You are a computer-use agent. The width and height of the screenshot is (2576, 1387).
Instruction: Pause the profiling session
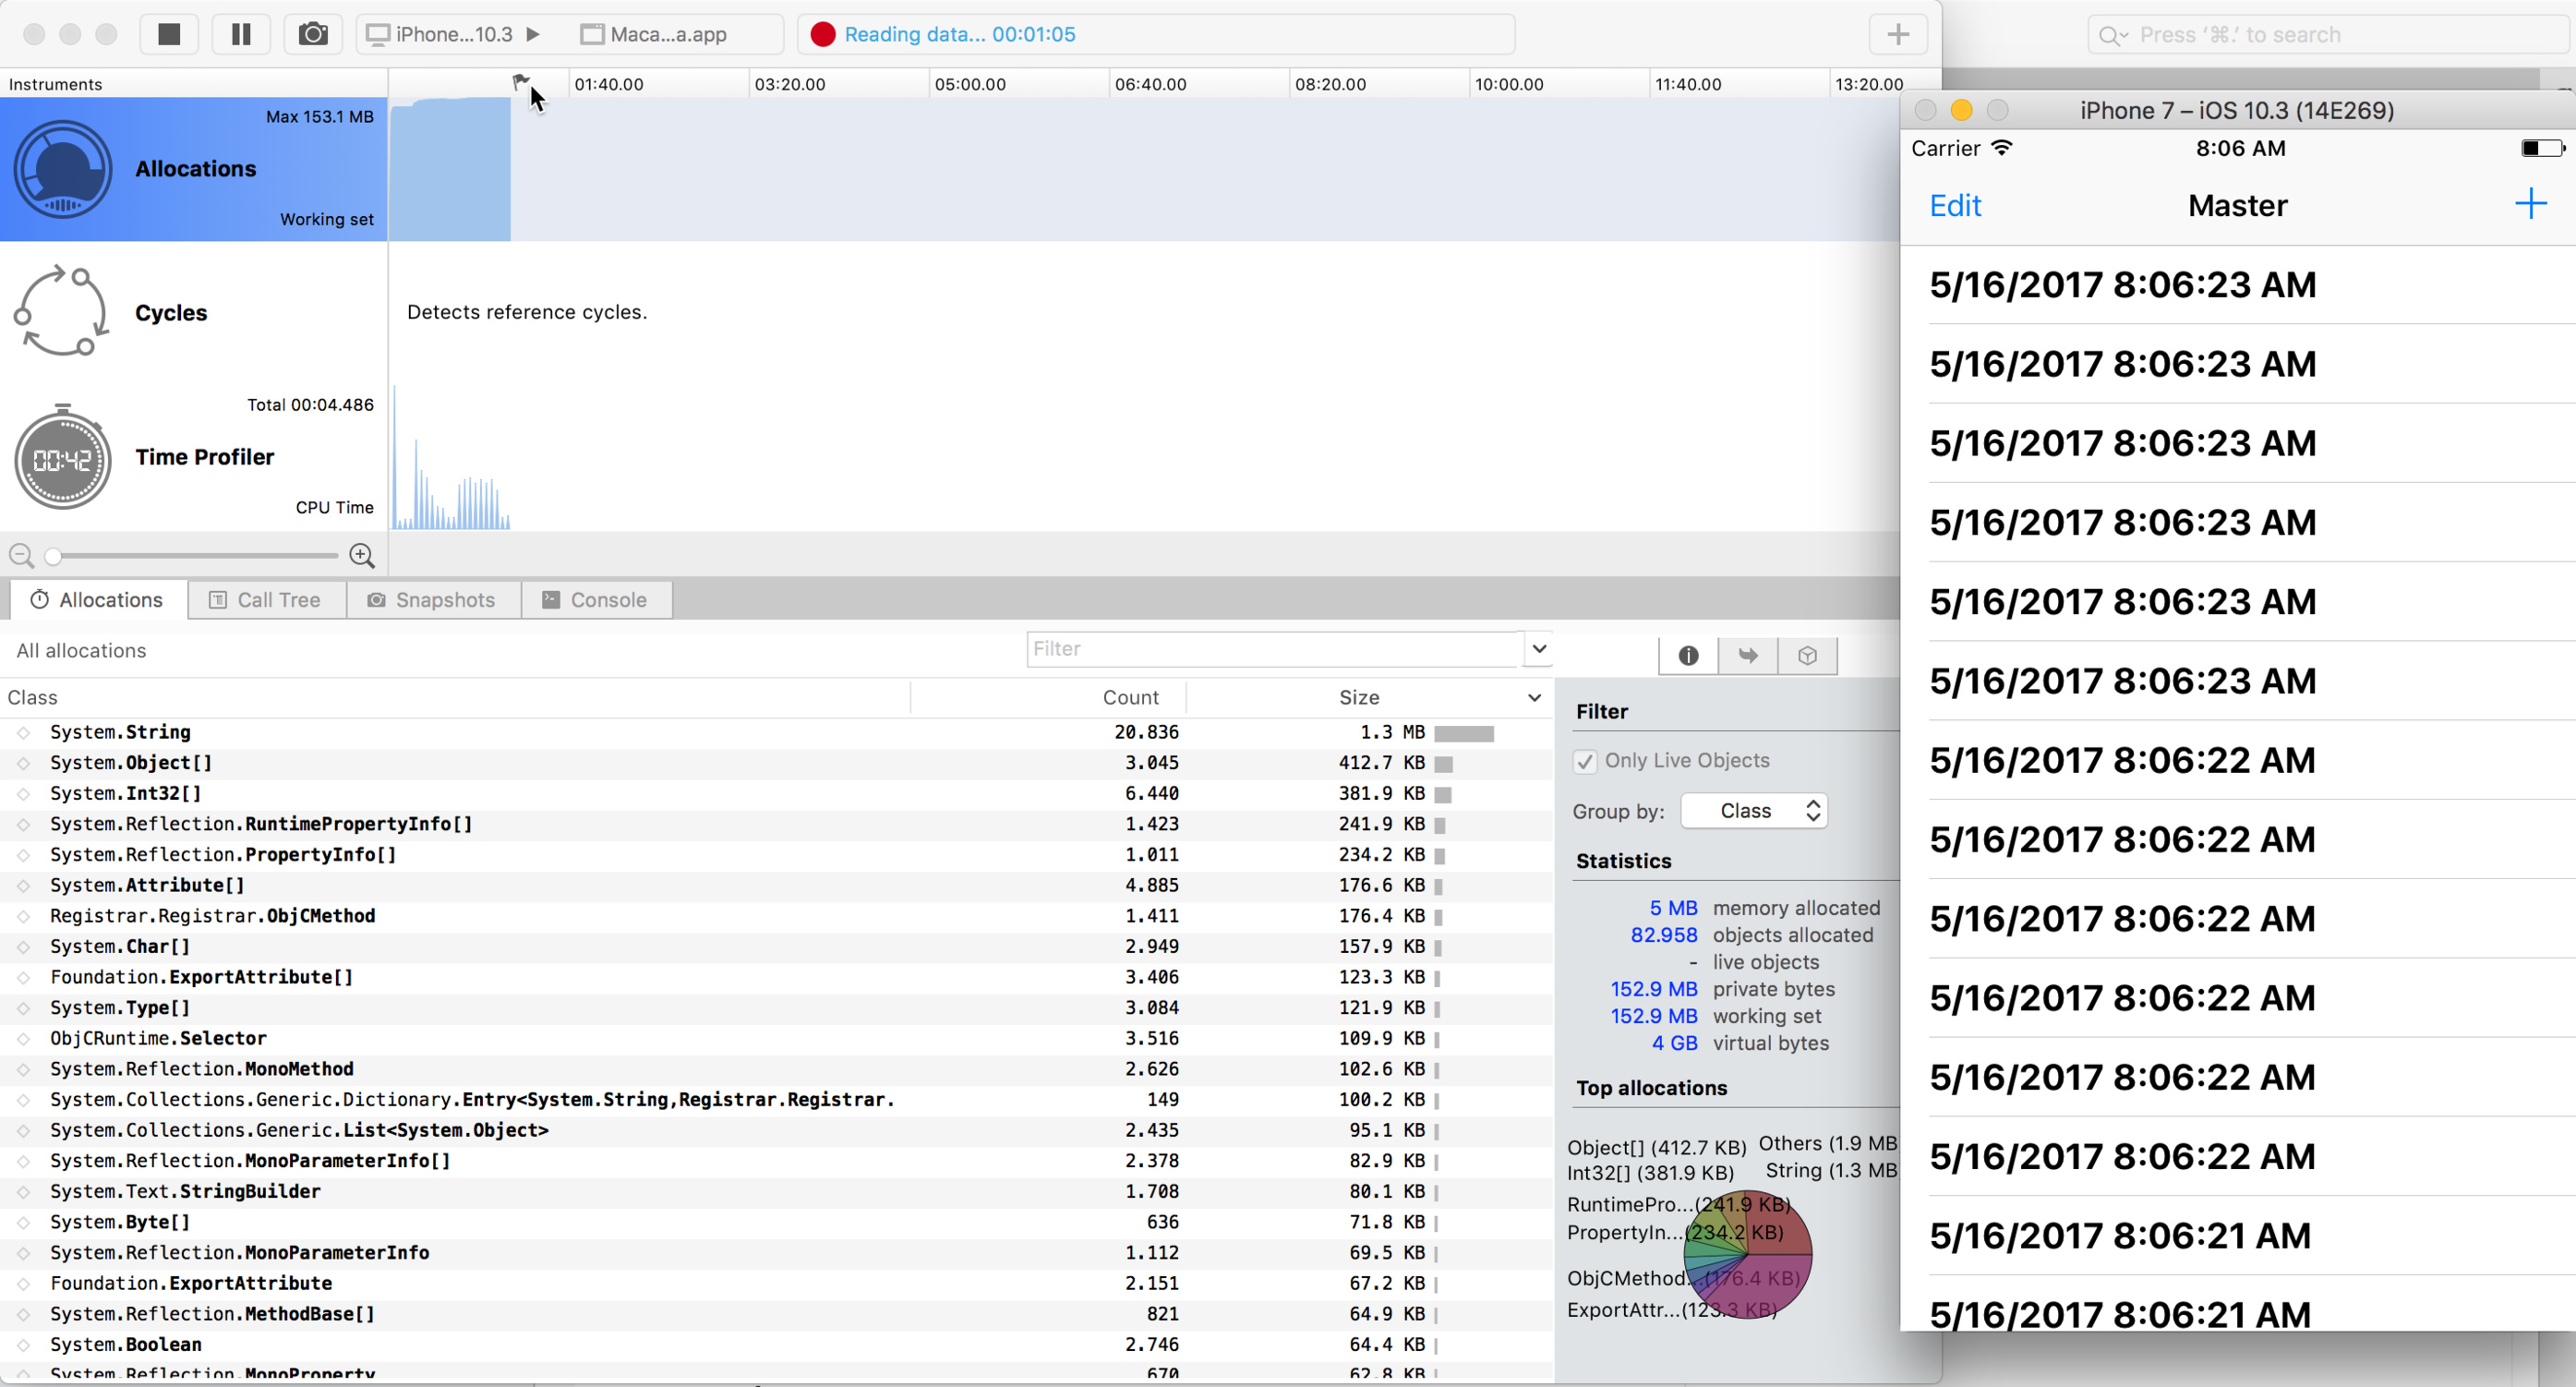(241, 34)
